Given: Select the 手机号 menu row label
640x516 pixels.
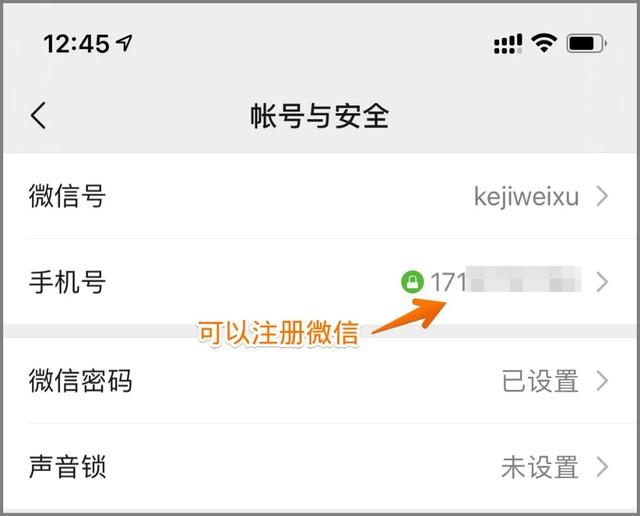Looking at the screenshot, I should [x=67, y=282].
